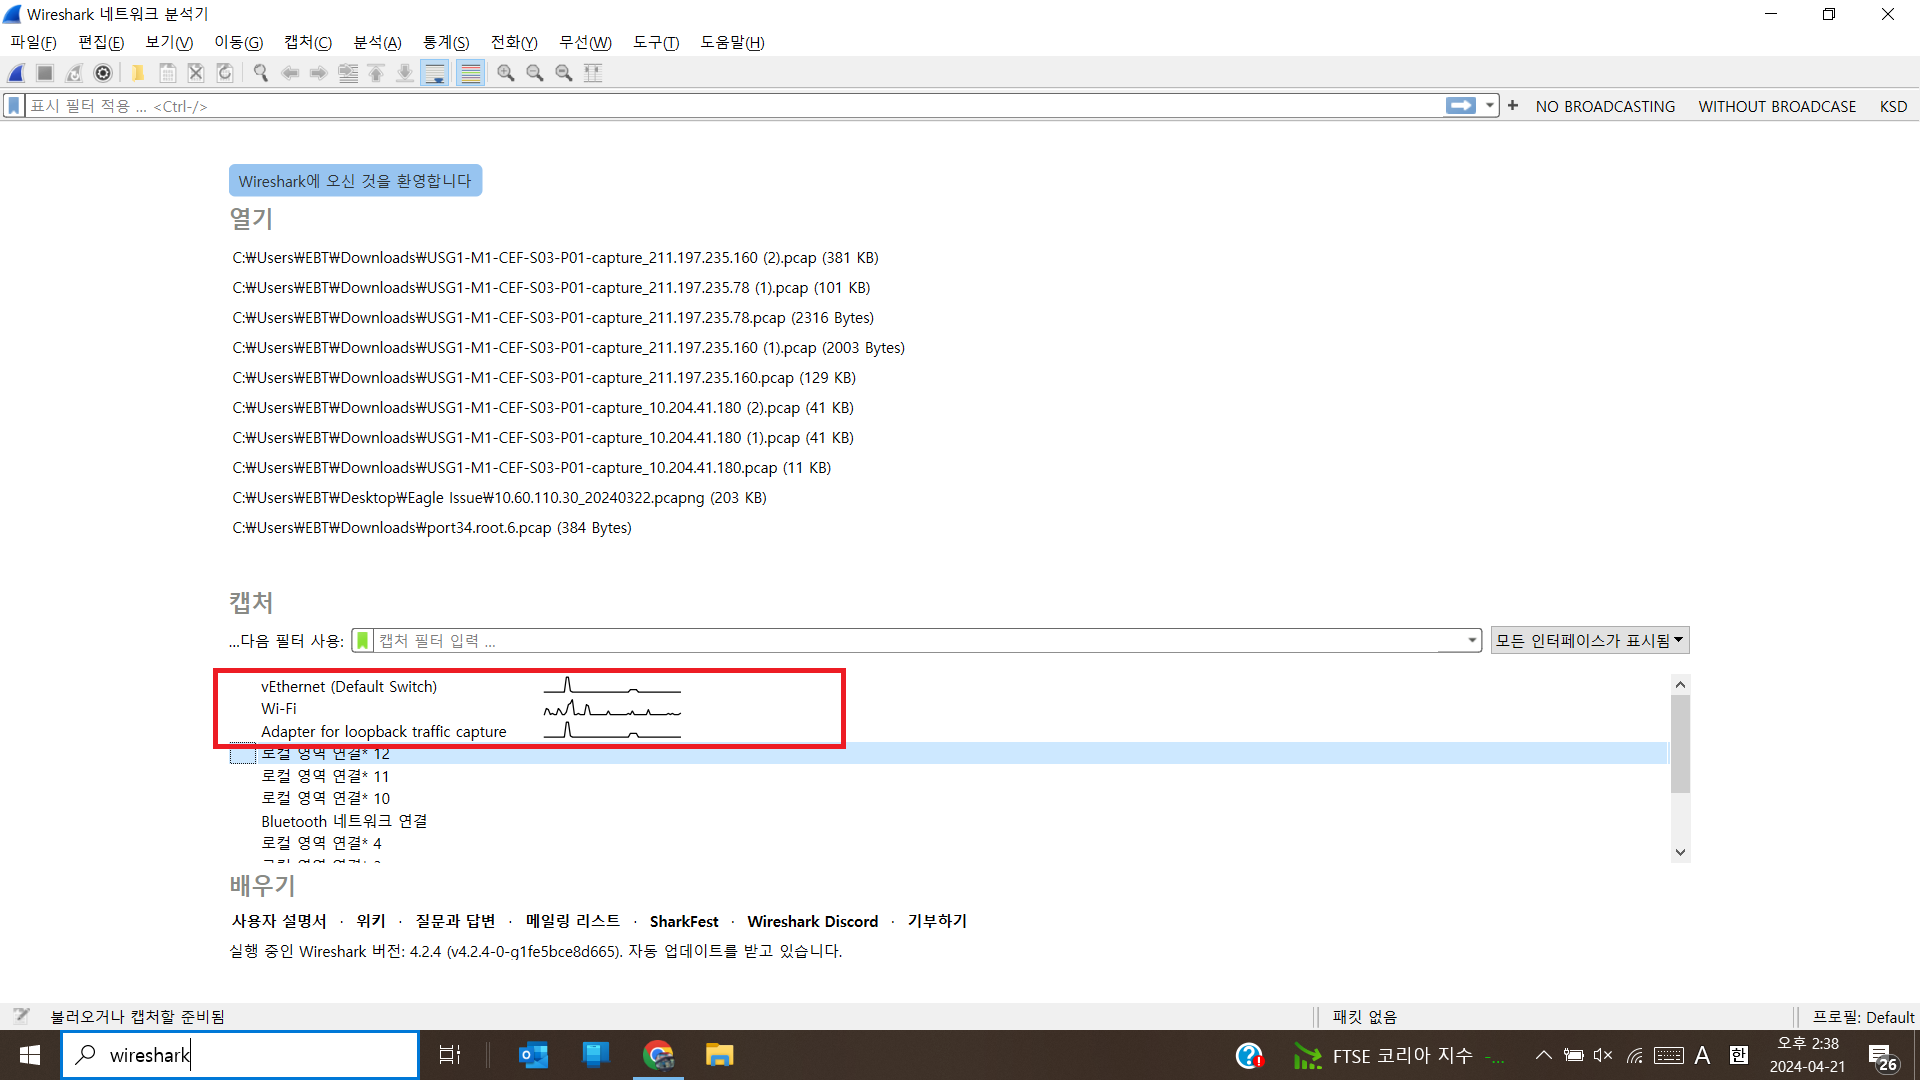Apply the NO BROADCASTING filter button

[x=1605, y=106]
